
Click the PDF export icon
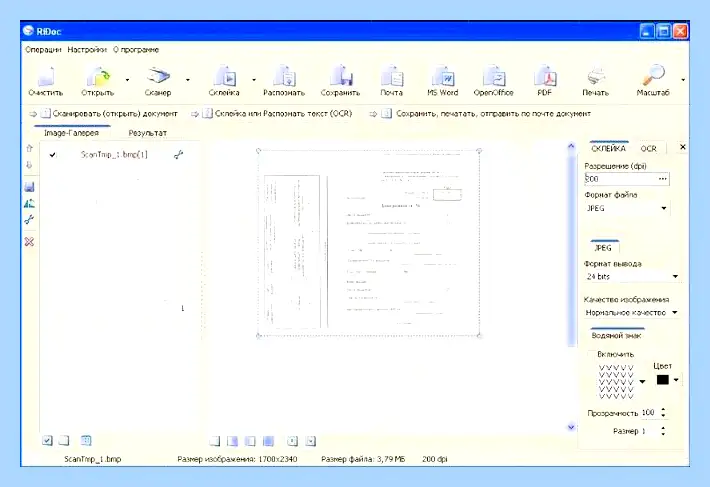[545, 76]
